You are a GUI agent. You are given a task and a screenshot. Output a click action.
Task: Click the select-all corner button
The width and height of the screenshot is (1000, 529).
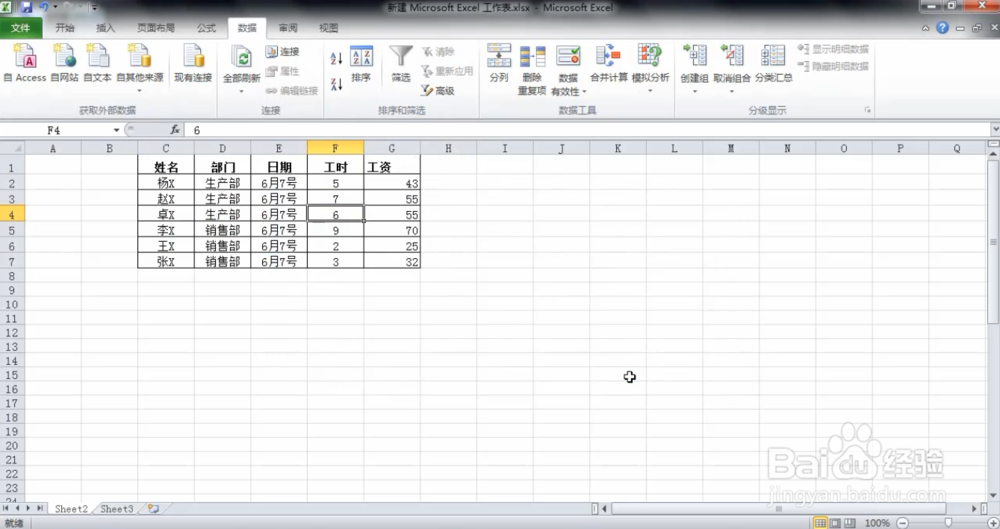[x=12, y=148]
